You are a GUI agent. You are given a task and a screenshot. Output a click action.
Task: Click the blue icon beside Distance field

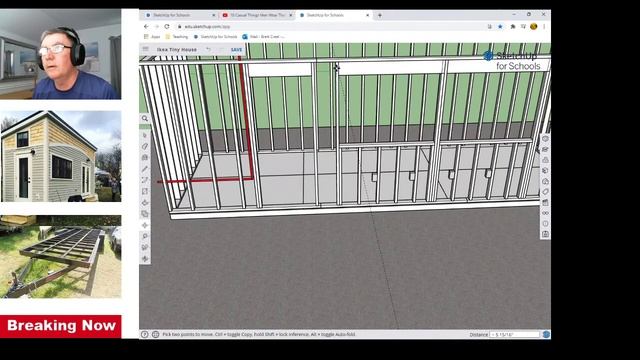tap(546, 334)
